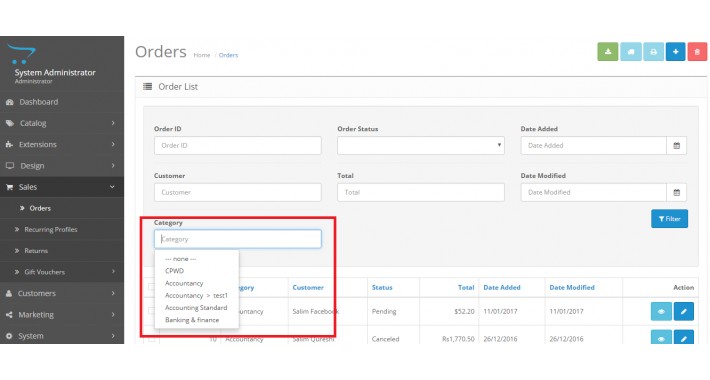Click the red trash delete button
The height and width of the screenshot is (380, 710).
tap(697, 52)
